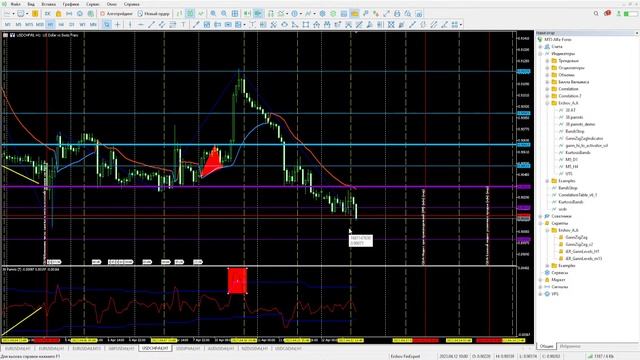Open the Общие navigator tab
Image resolution: width=640 pixels, height=360 pixels.
pyautogui.click(x=546, y=346)
